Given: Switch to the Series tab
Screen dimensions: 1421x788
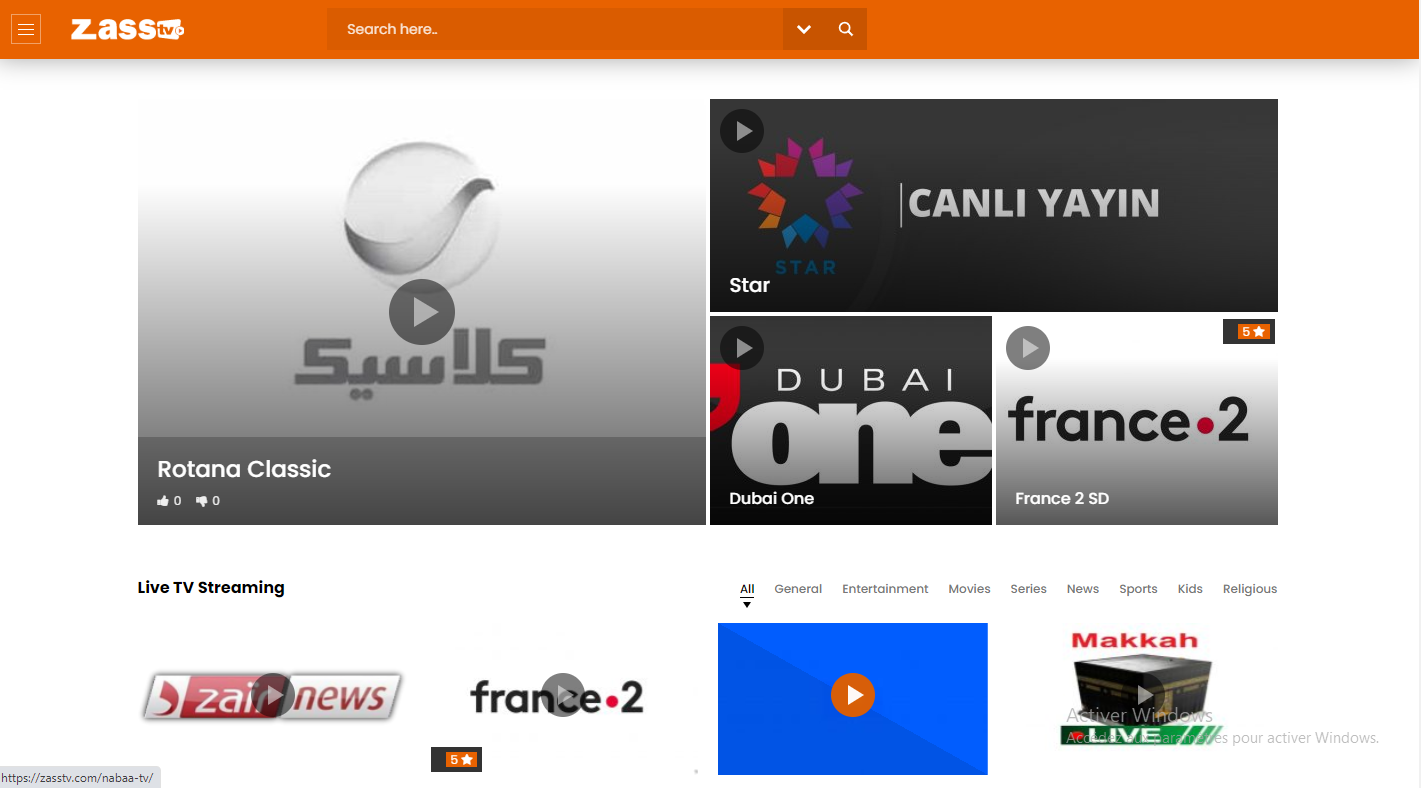Looking at the screenshot, I should point(1028,589).
